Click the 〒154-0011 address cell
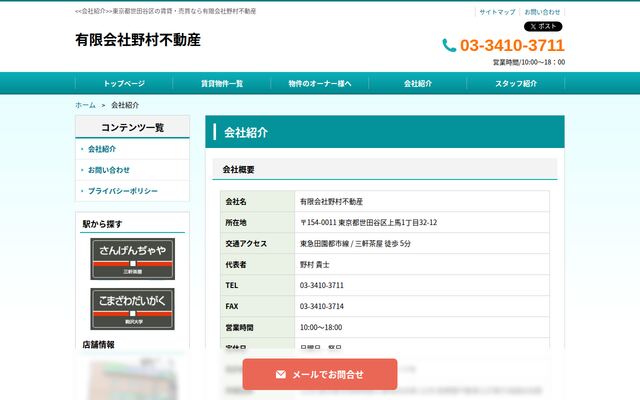The image size is (640, 400). pyautogui.click(x=422, y=222)
